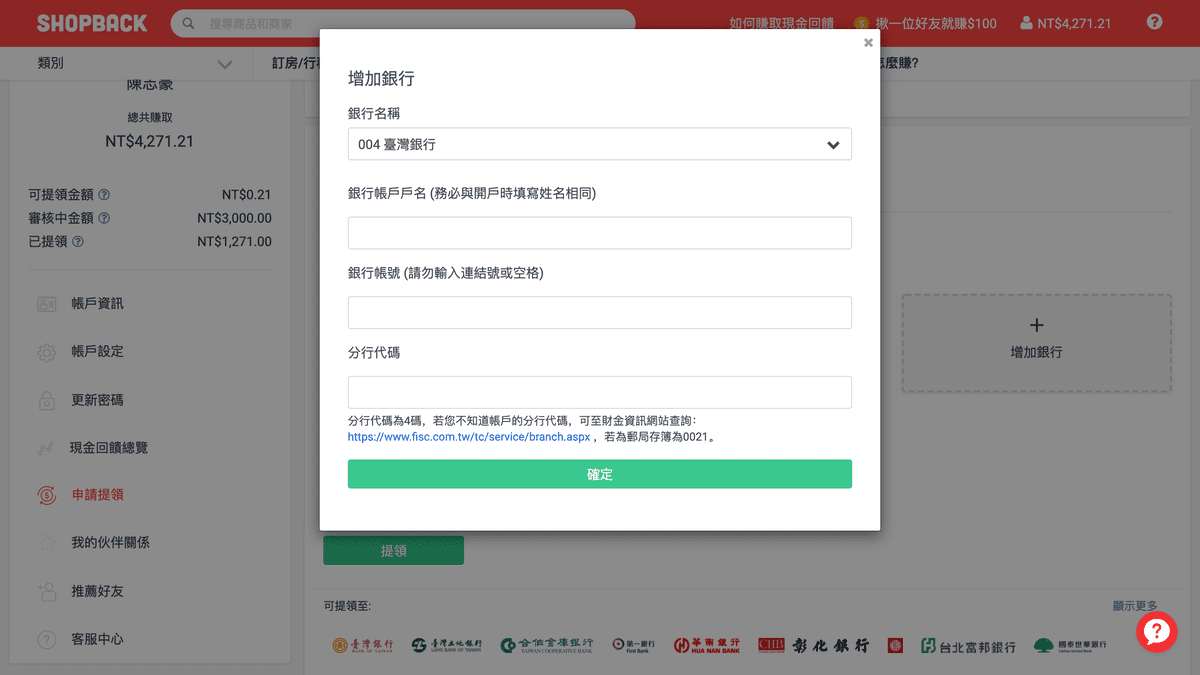Click the green 確定 confirm button
Image resolution: width=1200 pixels, height=675 pixels.
(x=600, y=474)
